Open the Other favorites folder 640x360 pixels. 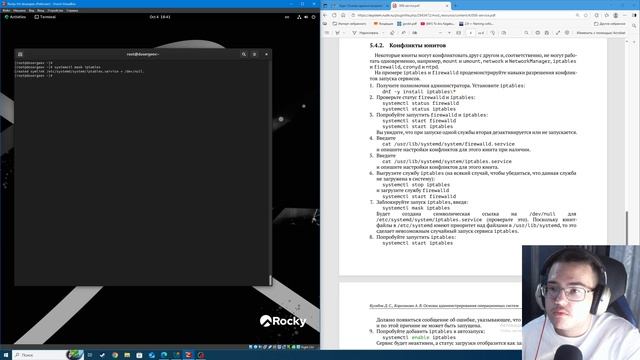[x=609, y=24]
